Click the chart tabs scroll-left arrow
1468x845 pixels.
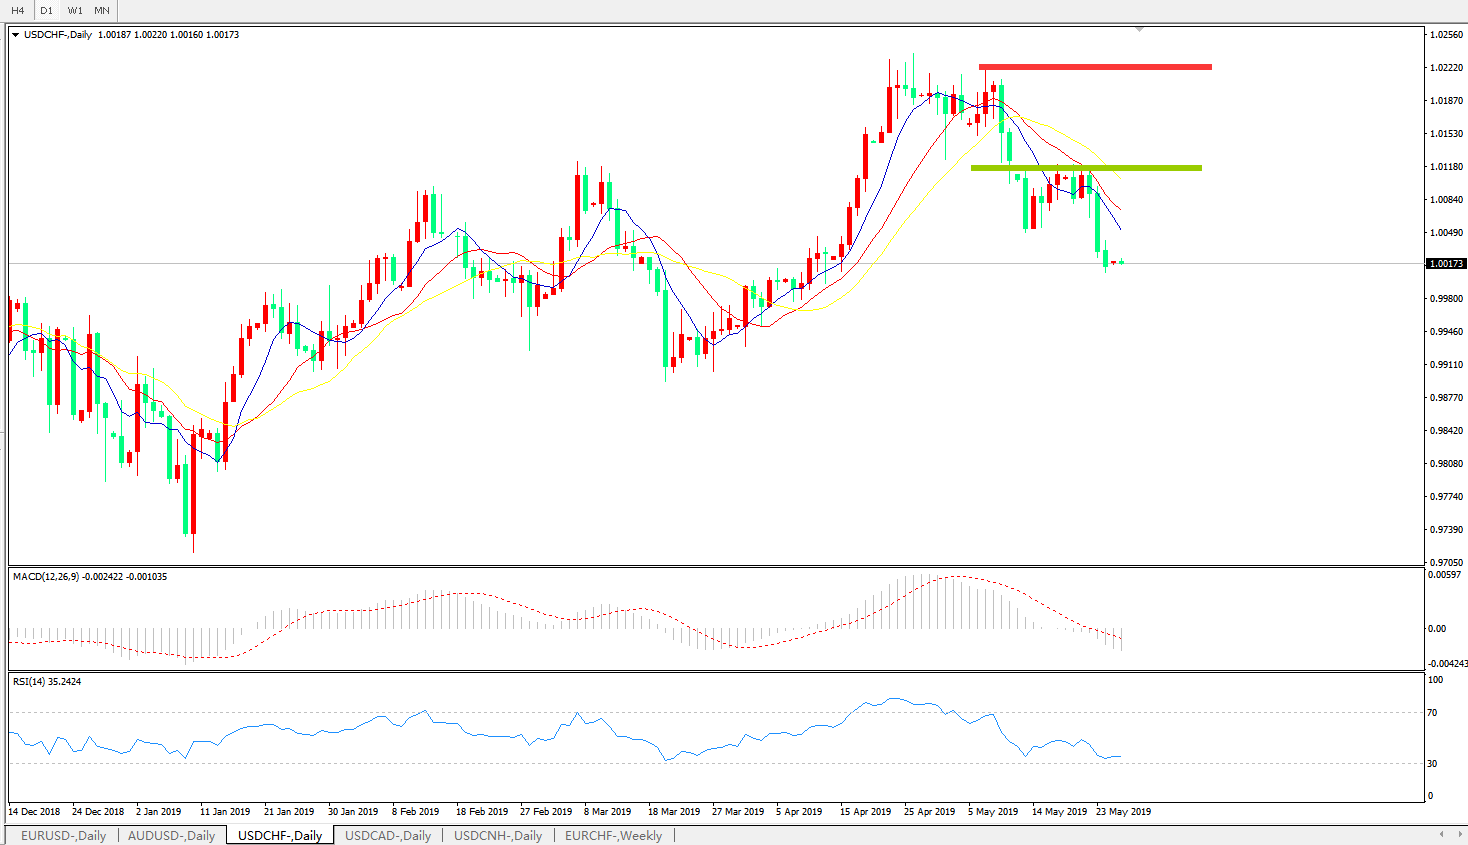[1440, 834]
